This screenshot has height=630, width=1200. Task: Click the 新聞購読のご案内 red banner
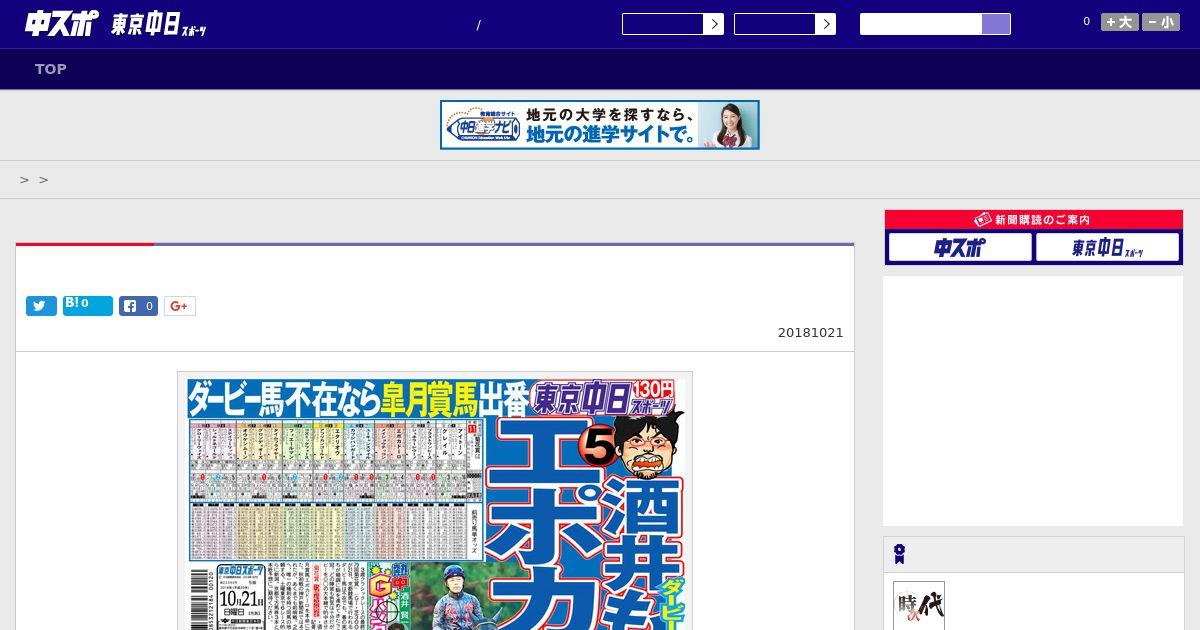1034,220
